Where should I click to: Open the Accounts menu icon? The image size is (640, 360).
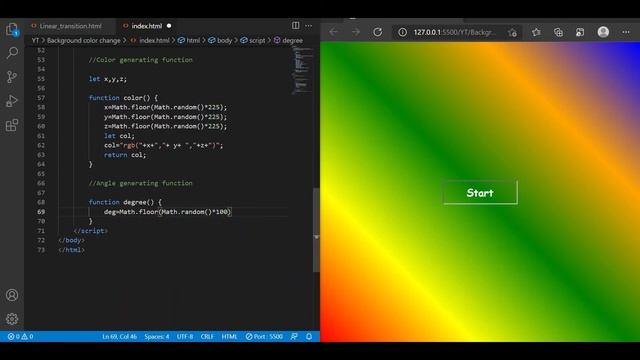pyautogui.click(x=12, y=295)
